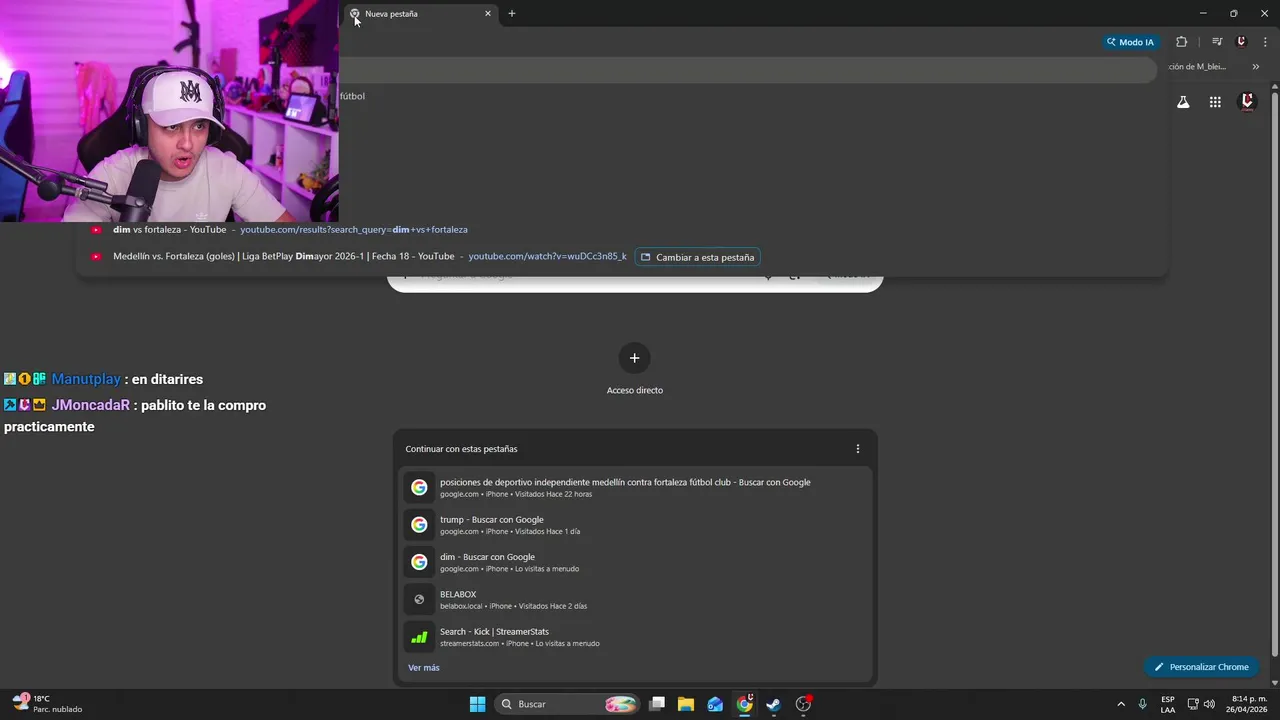Image resolution: width=1280 pixels, height=720 pixels.
Task: Add a shortcut via Acceso directo plus
Action: (634, 358)
